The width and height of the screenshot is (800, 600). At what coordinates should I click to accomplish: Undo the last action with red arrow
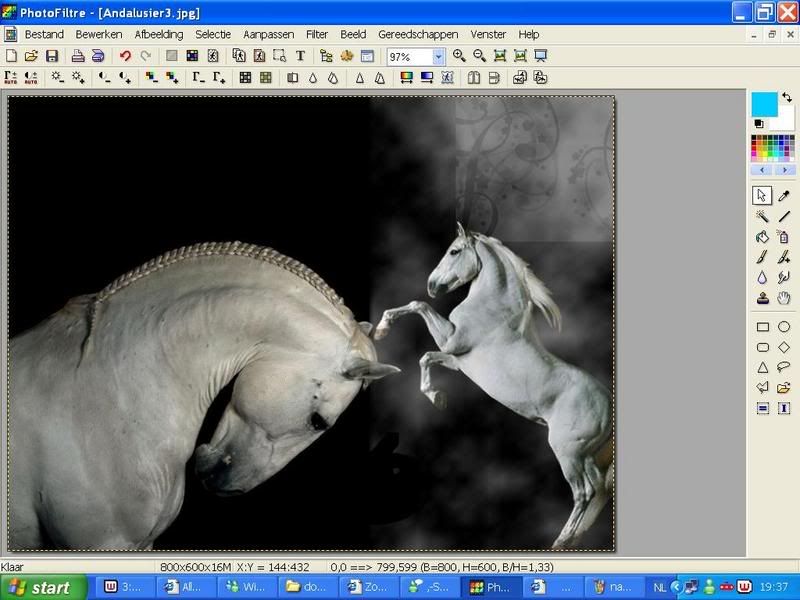click(x=125, y=56)
